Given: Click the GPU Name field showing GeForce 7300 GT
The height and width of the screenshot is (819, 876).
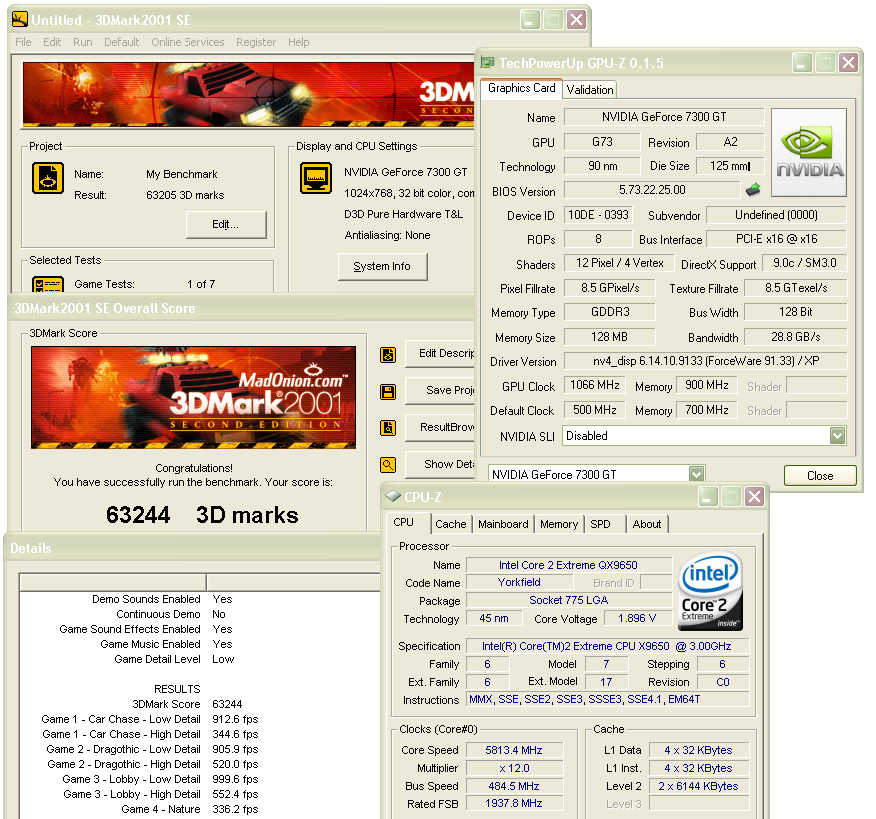Looking at the screenshot, I should pos(664,117).
